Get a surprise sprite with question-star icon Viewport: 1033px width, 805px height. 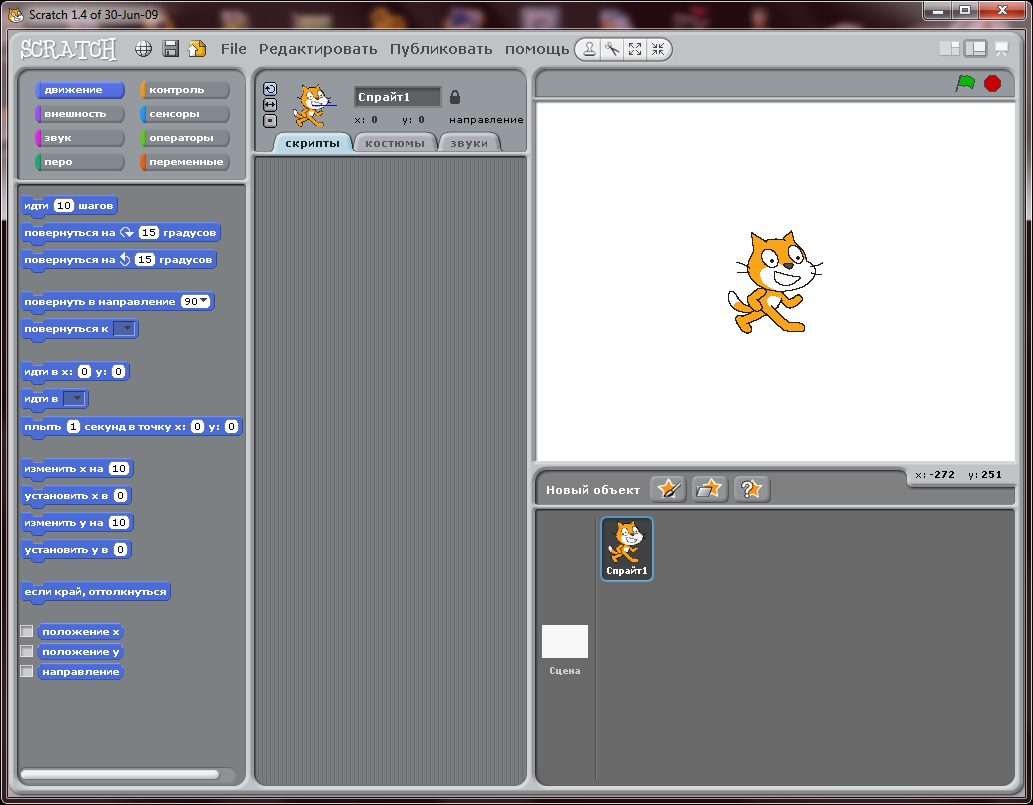(751, 489)
